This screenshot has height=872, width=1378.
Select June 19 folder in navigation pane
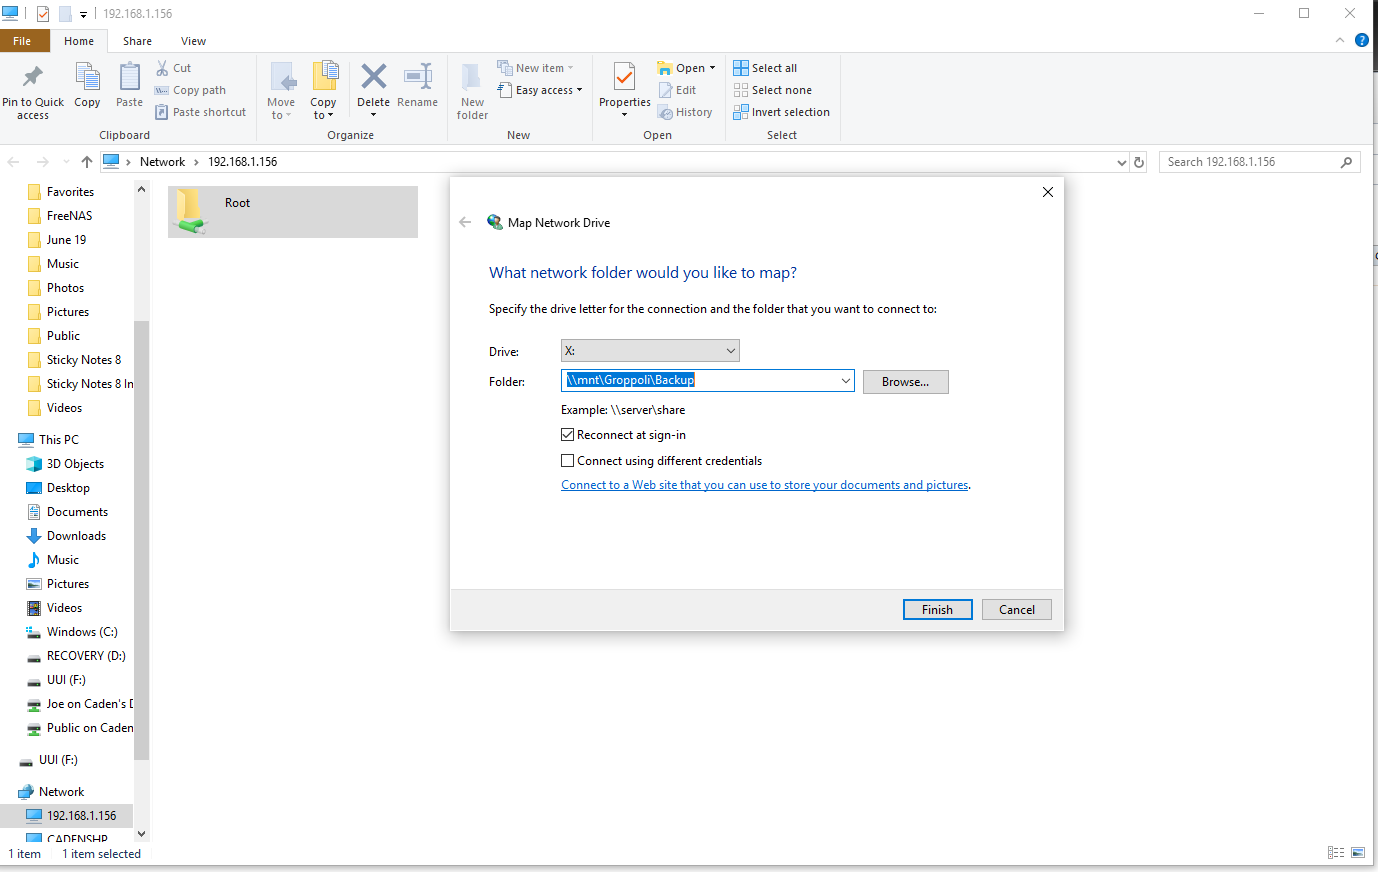[66, 240]
